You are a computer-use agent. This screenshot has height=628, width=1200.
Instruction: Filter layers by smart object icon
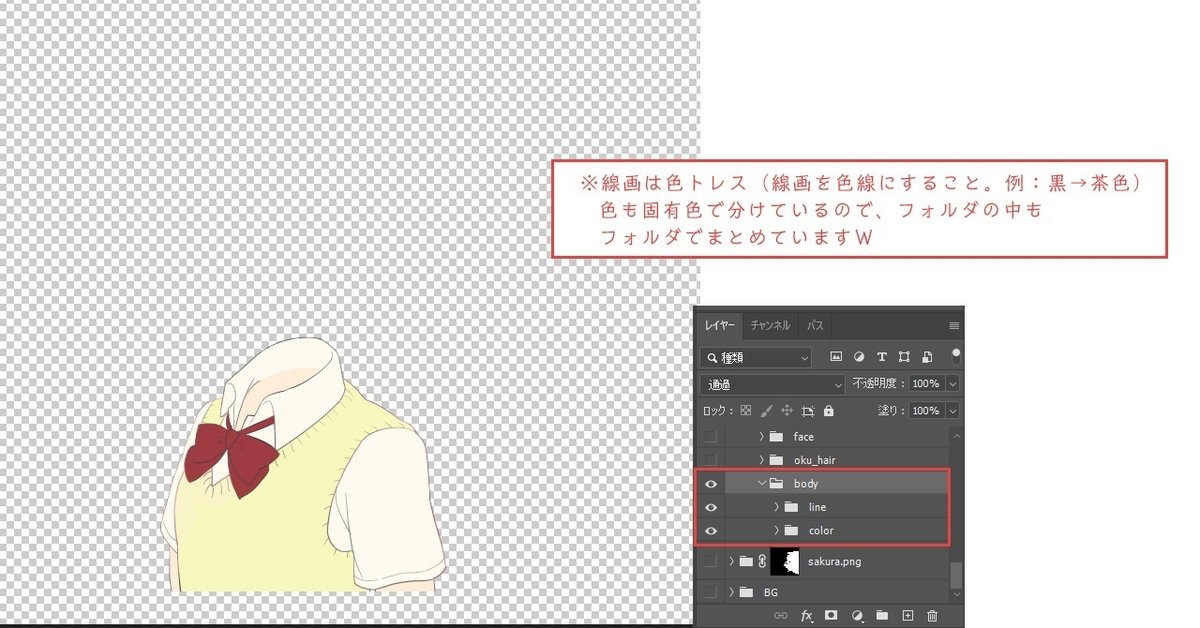(927, 357)
